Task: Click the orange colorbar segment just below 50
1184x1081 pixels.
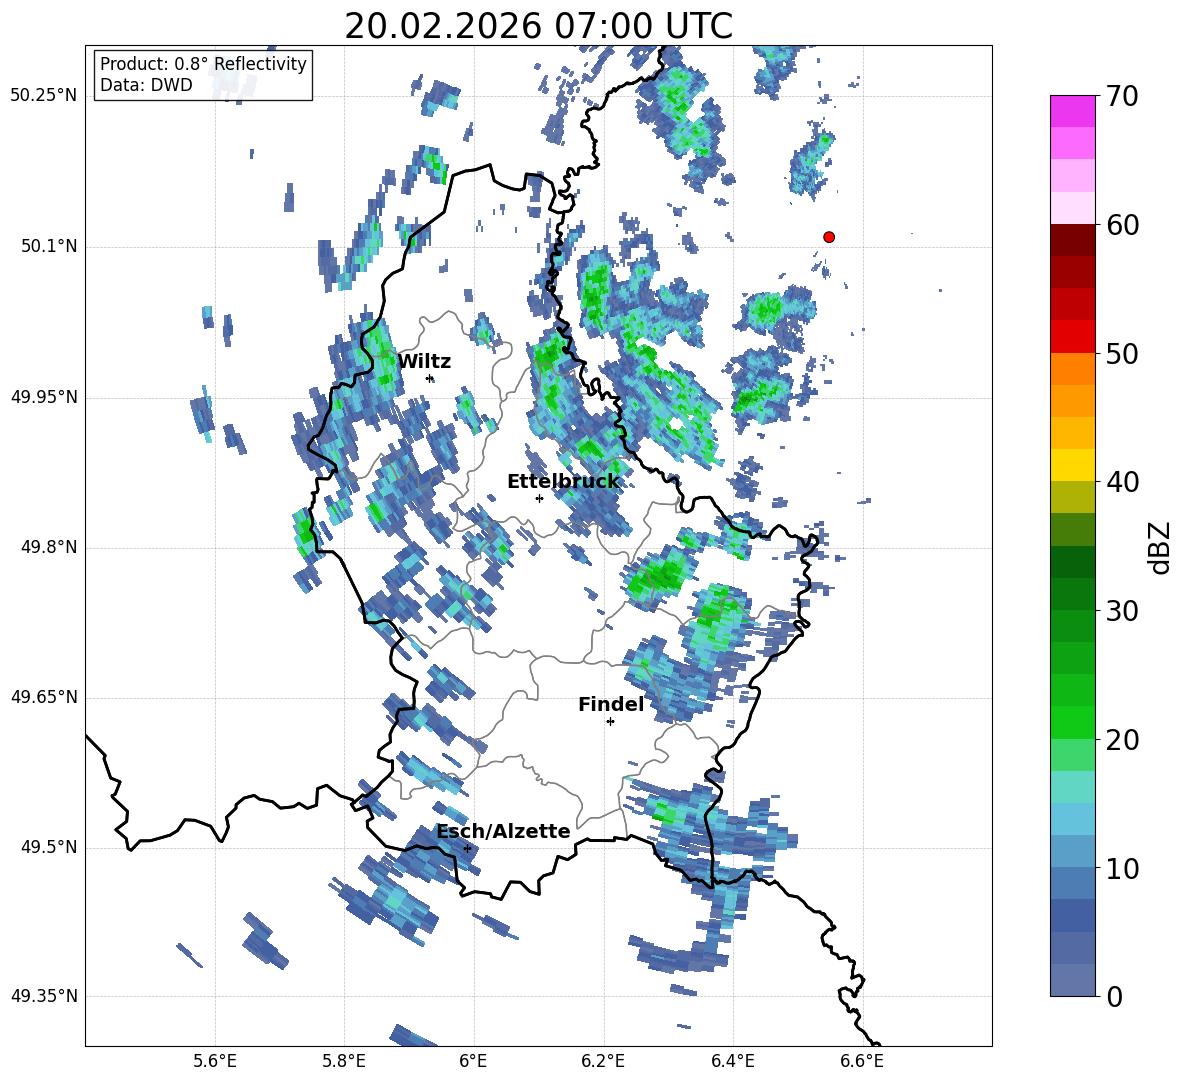Action: pyautogui.click(x=1072, y=369)
